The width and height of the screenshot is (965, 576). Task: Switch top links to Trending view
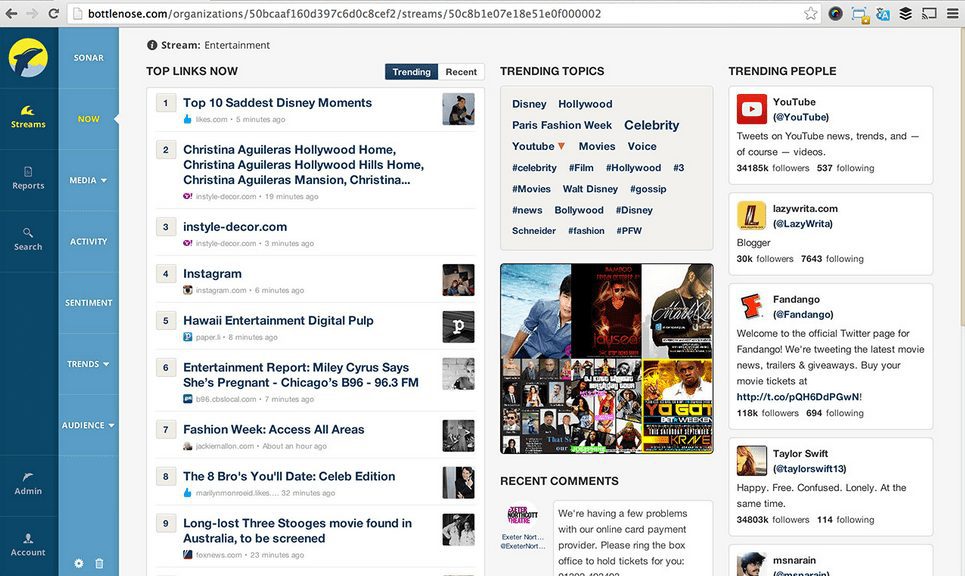click(x=411, y=72)
